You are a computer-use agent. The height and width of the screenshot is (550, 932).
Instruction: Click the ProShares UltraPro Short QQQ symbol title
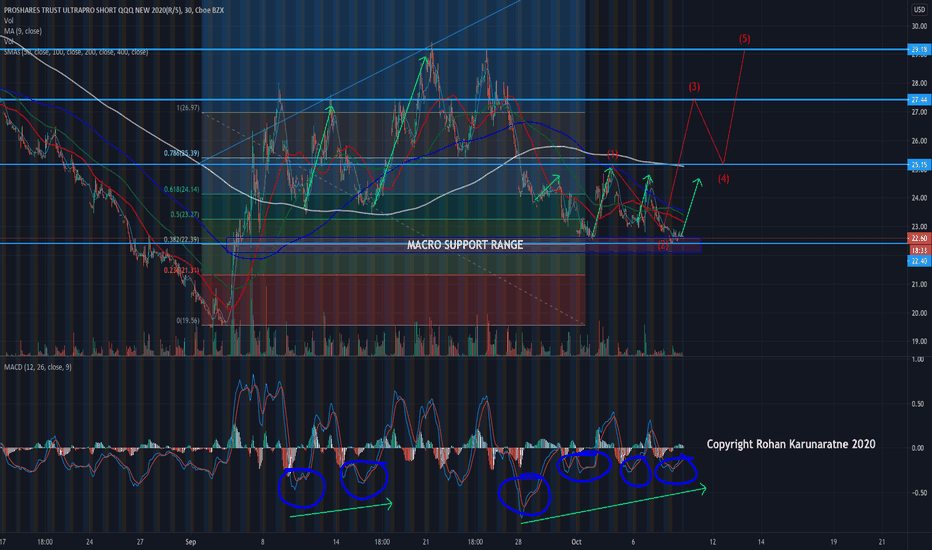[x=114, y=10]
